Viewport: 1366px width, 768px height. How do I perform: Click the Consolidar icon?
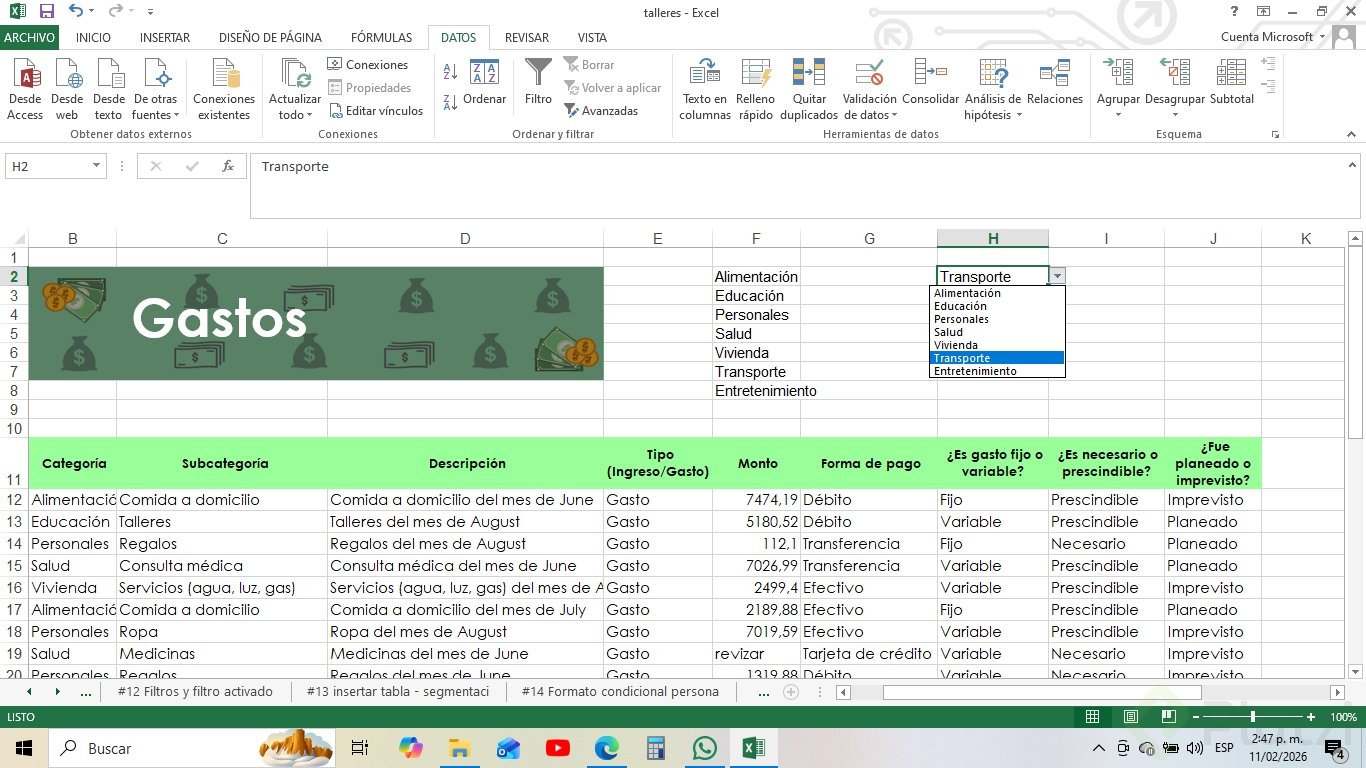click(930, 74)
